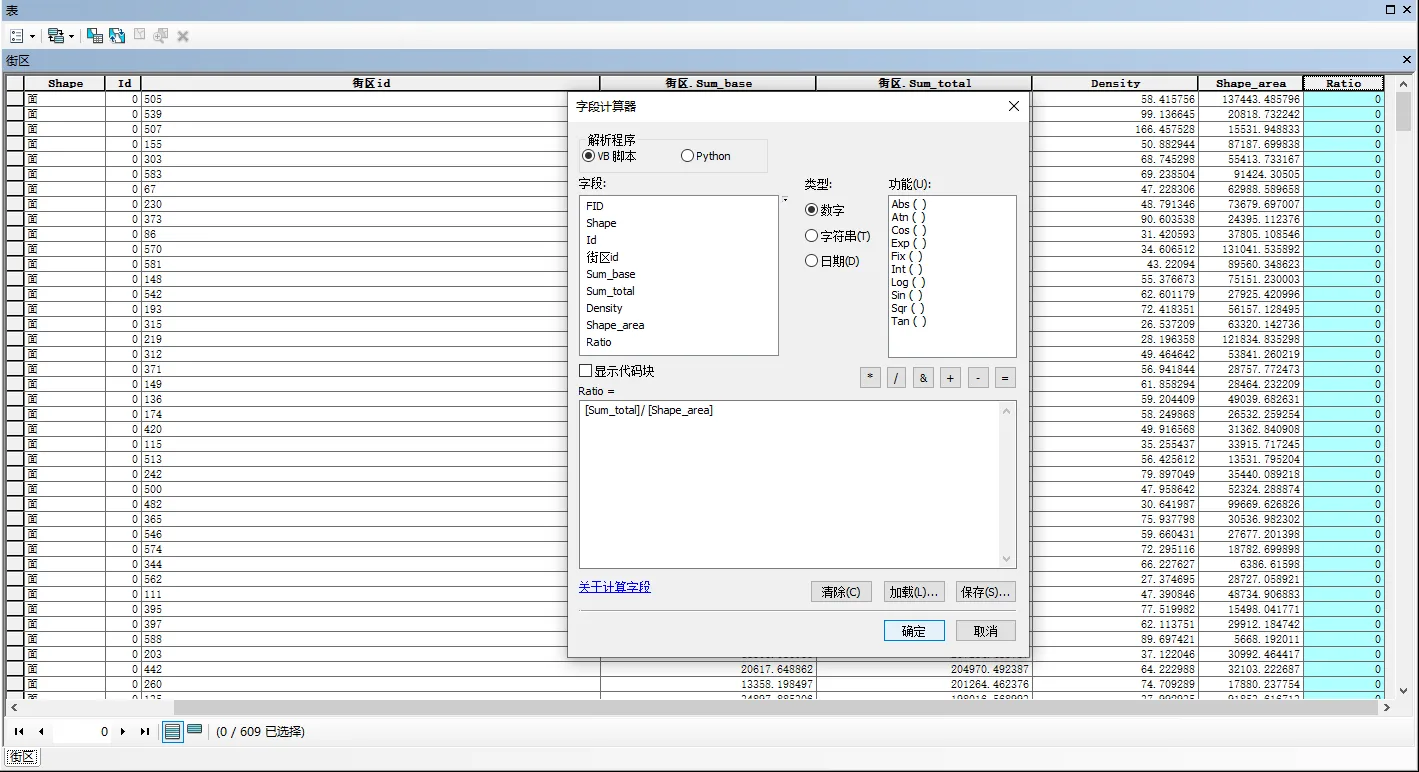Open the Table Options menu icon
Image resolution: width=1419 pixels, height=772 pixels.
[x=16, y=36]
